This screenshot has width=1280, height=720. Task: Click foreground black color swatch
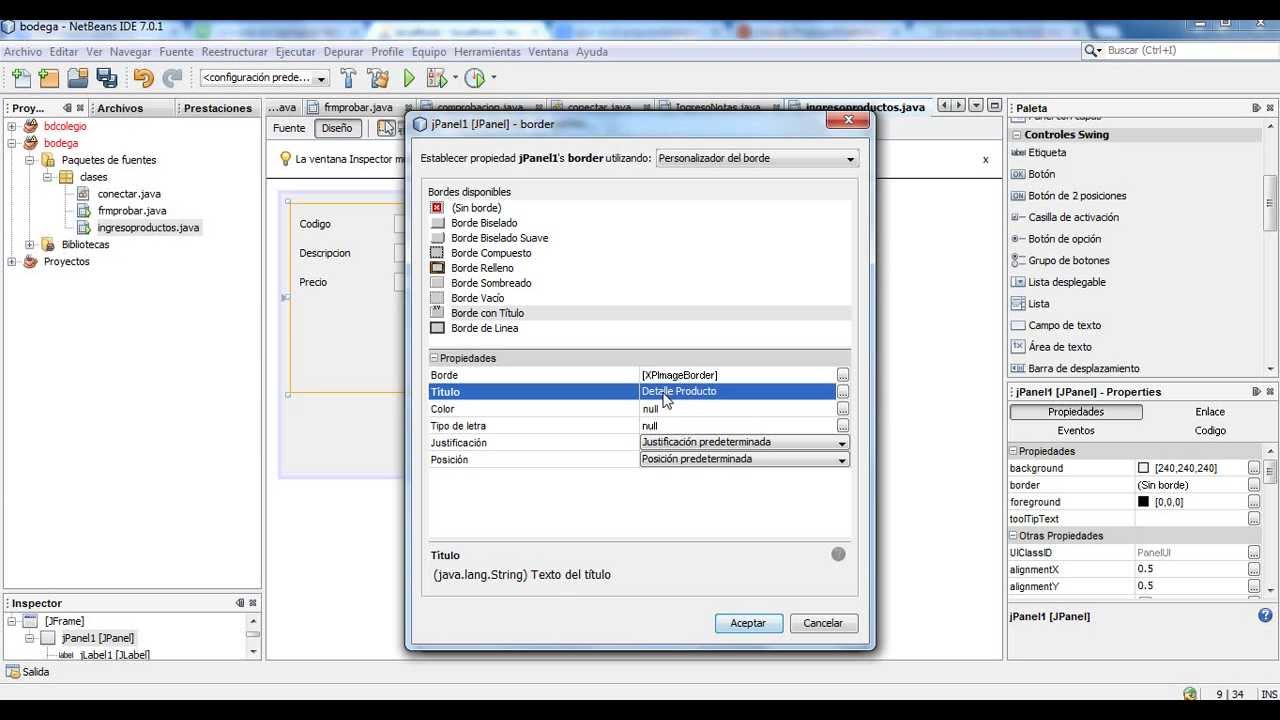pyautogui.click(x=1143, y=502)
